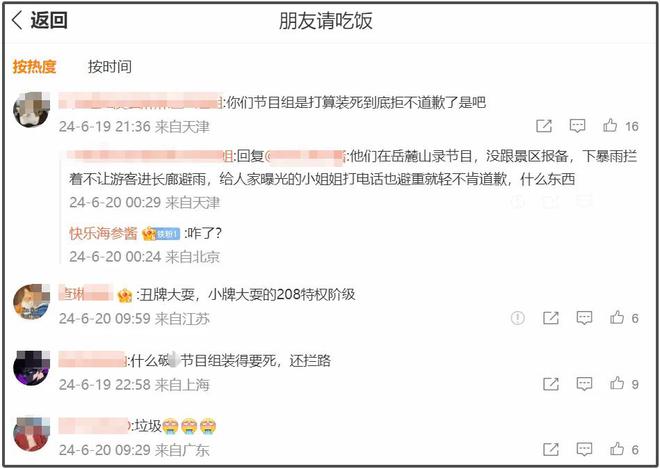This screenshot has width=660, height=469.
Task: Switch to 按热度 sorting tab
Action: pos(34,67)
